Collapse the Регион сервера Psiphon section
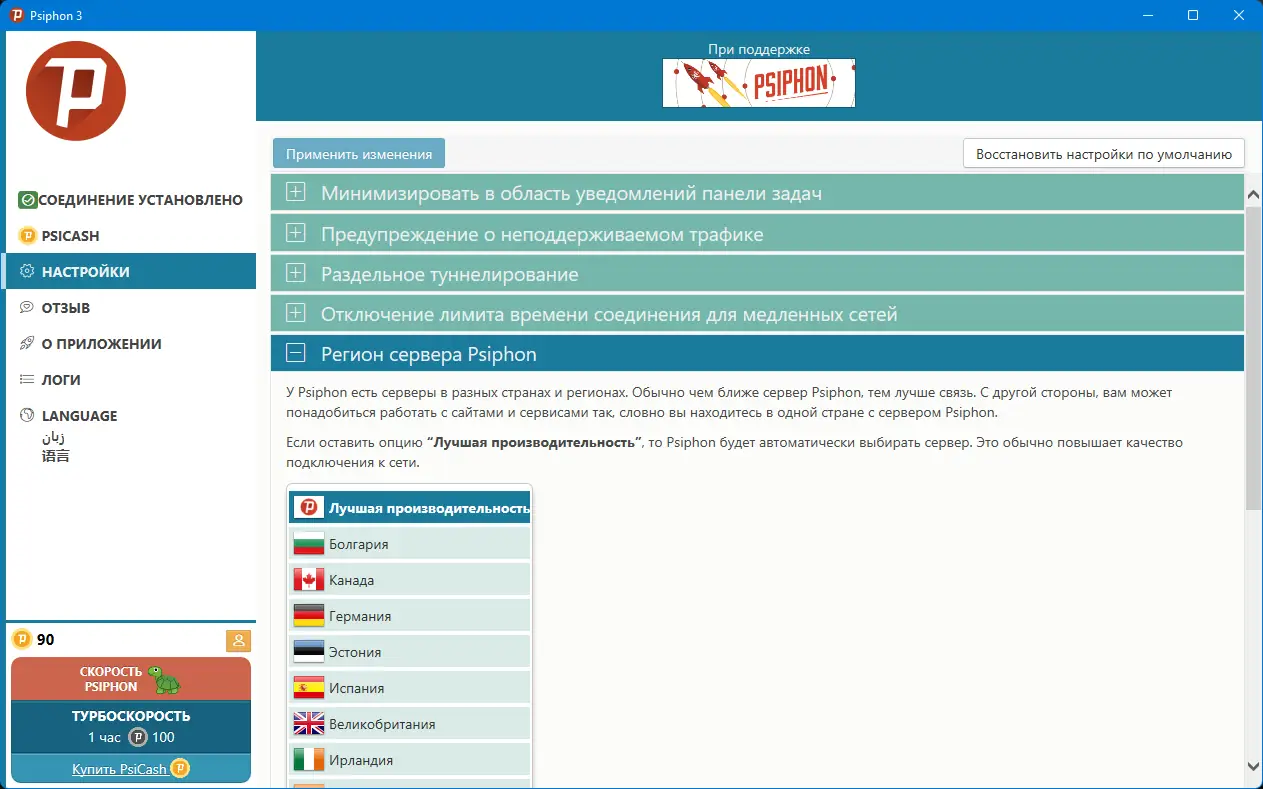The image size is (1263, 789). tap(757, 354)
